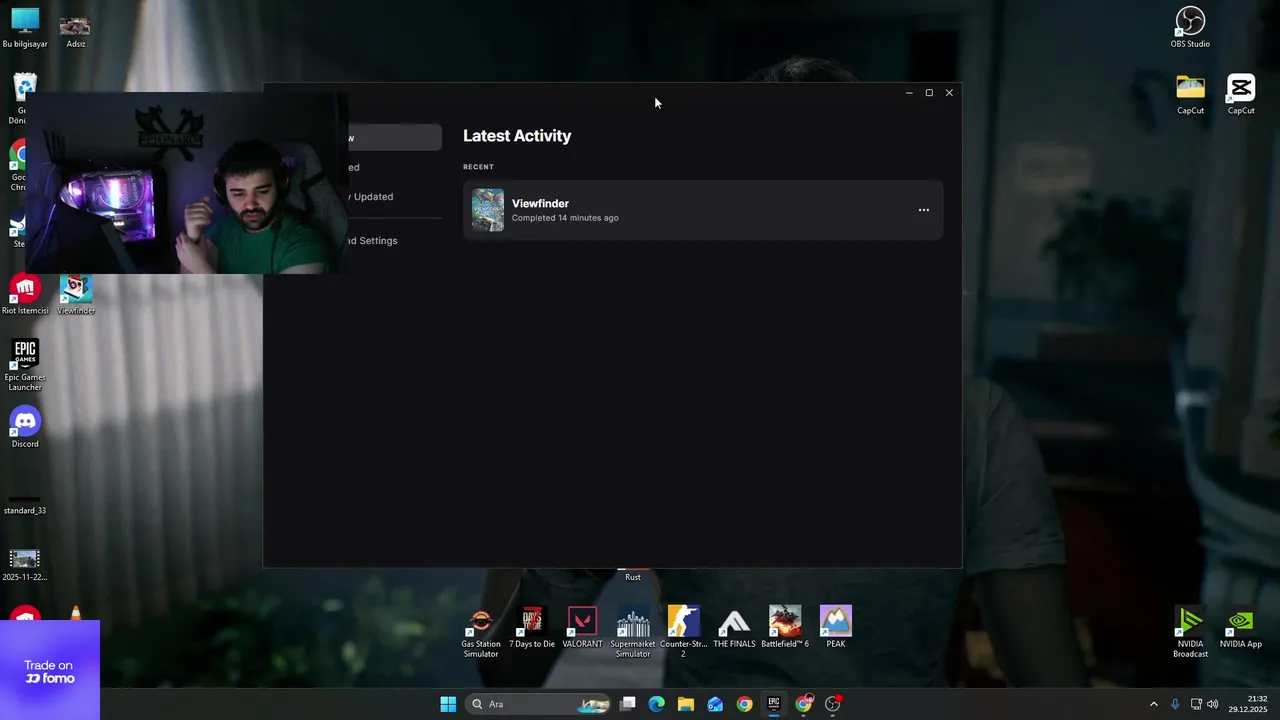
Task: Select the PEAK desktop shortcut
Action: point(836,628)
